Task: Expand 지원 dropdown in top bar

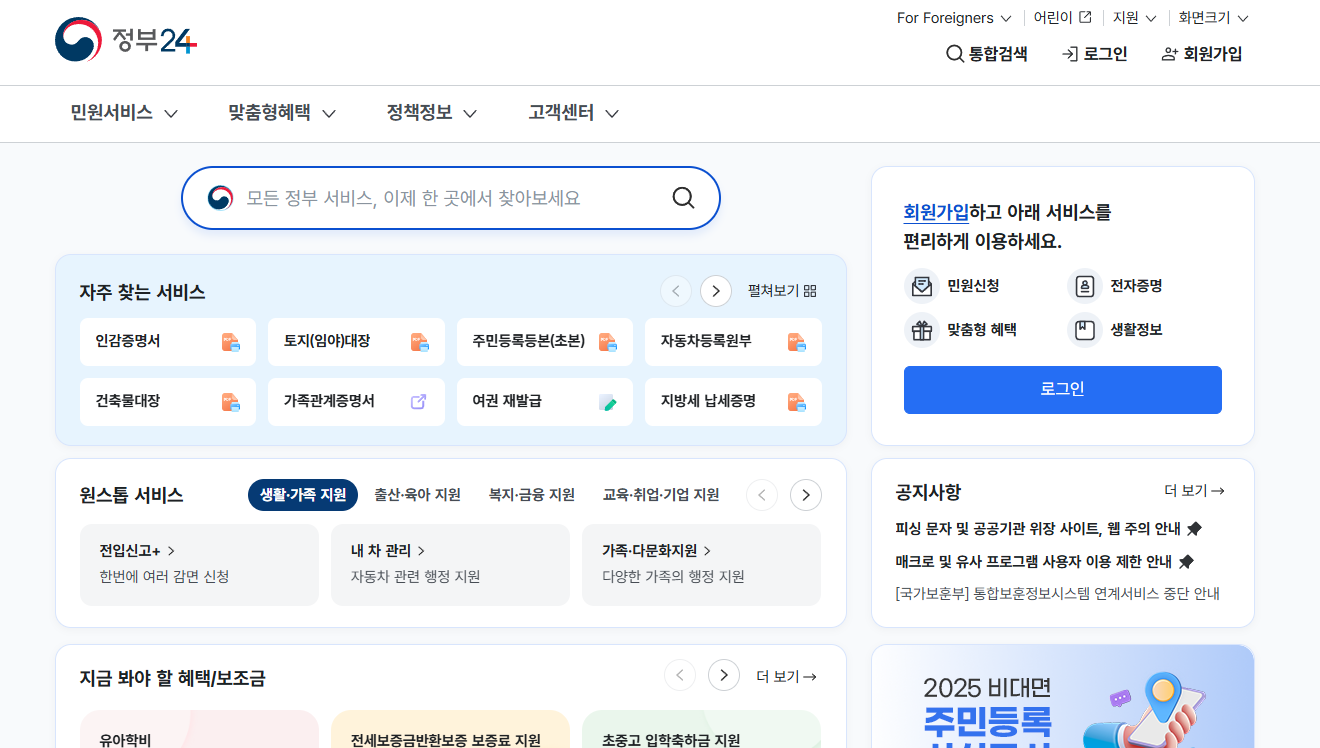Action: (1135, 18)
